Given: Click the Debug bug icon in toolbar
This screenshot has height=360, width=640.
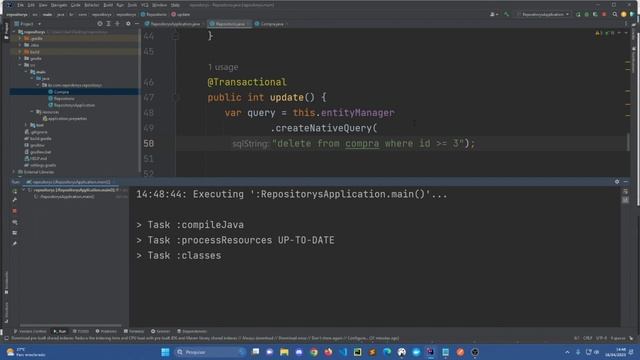Looking at the screenshot, I should coord(587,14).
